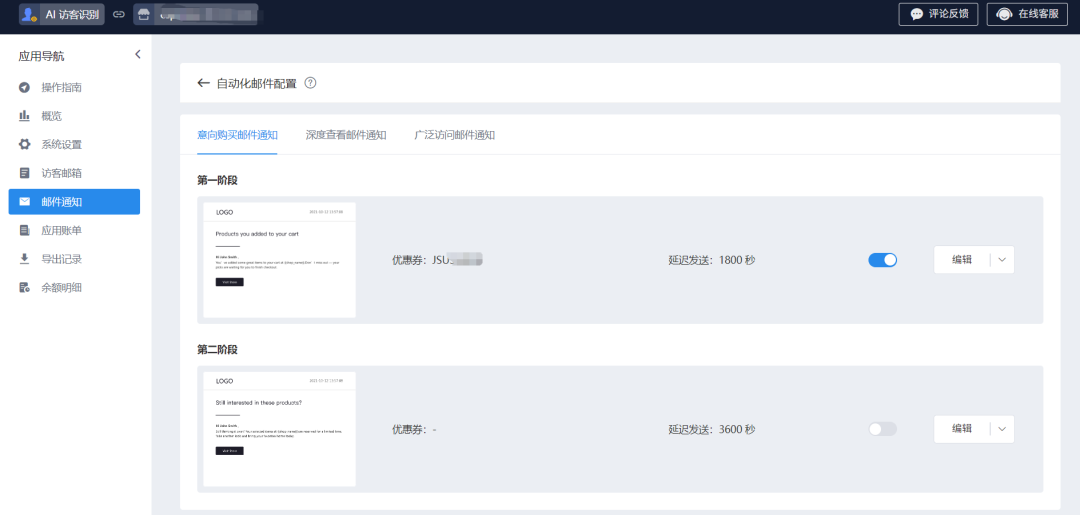The height and width of the screenshot is (515, 1080).
Task: Switch to 深度查看邮件通知 tab
Action: (346, 135)
